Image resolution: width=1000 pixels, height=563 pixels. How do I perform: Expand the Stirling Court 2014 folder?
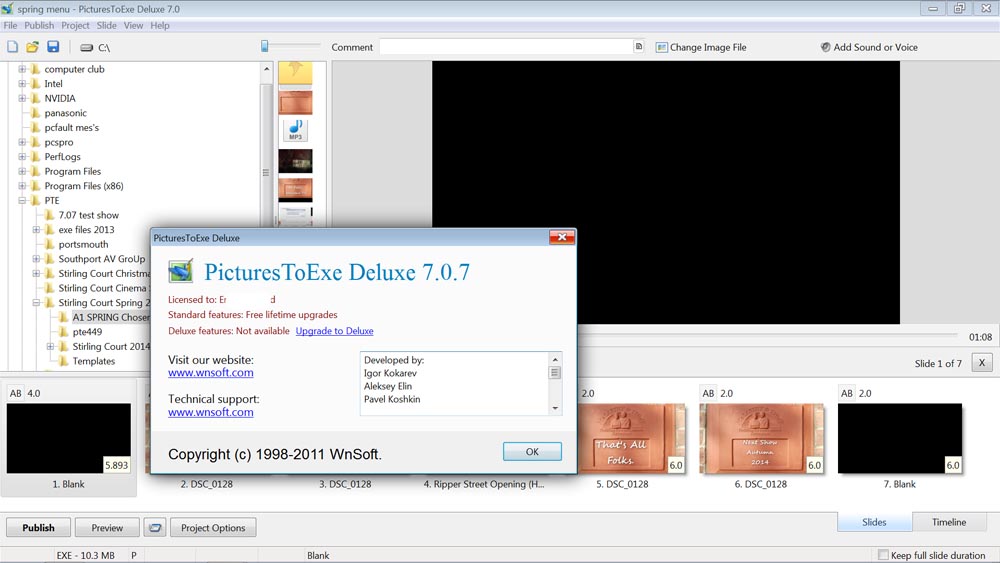pyautogui.click(x=50, y=346)
